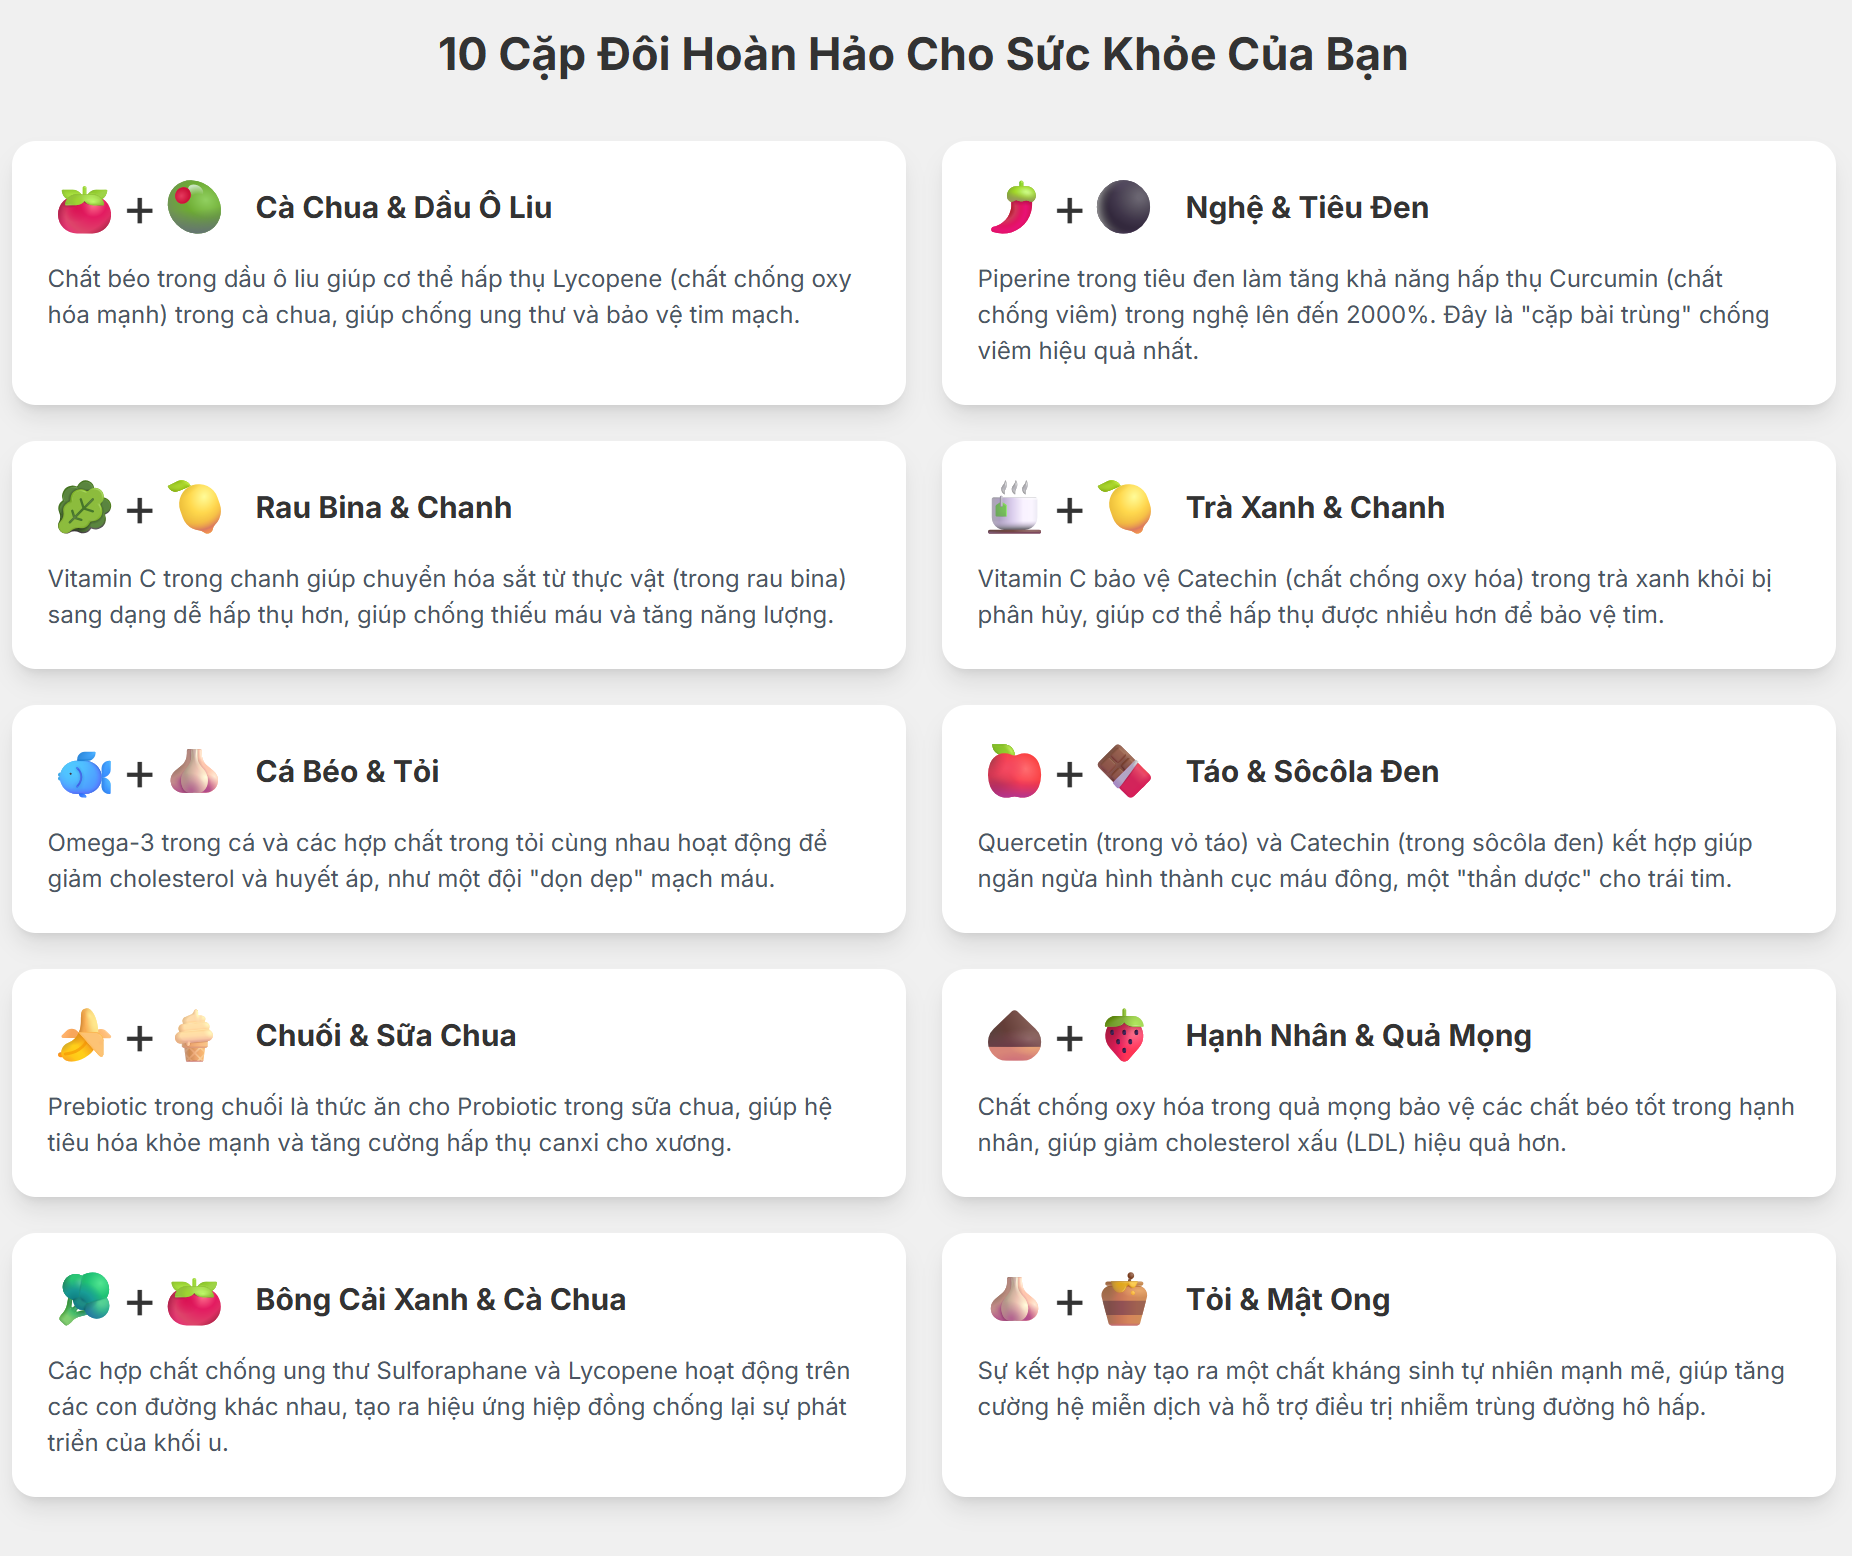1852x1556 pixels.
Task: Click the "Nghệ & Tiêu Đen" heading
Action: coord(1306,207)
